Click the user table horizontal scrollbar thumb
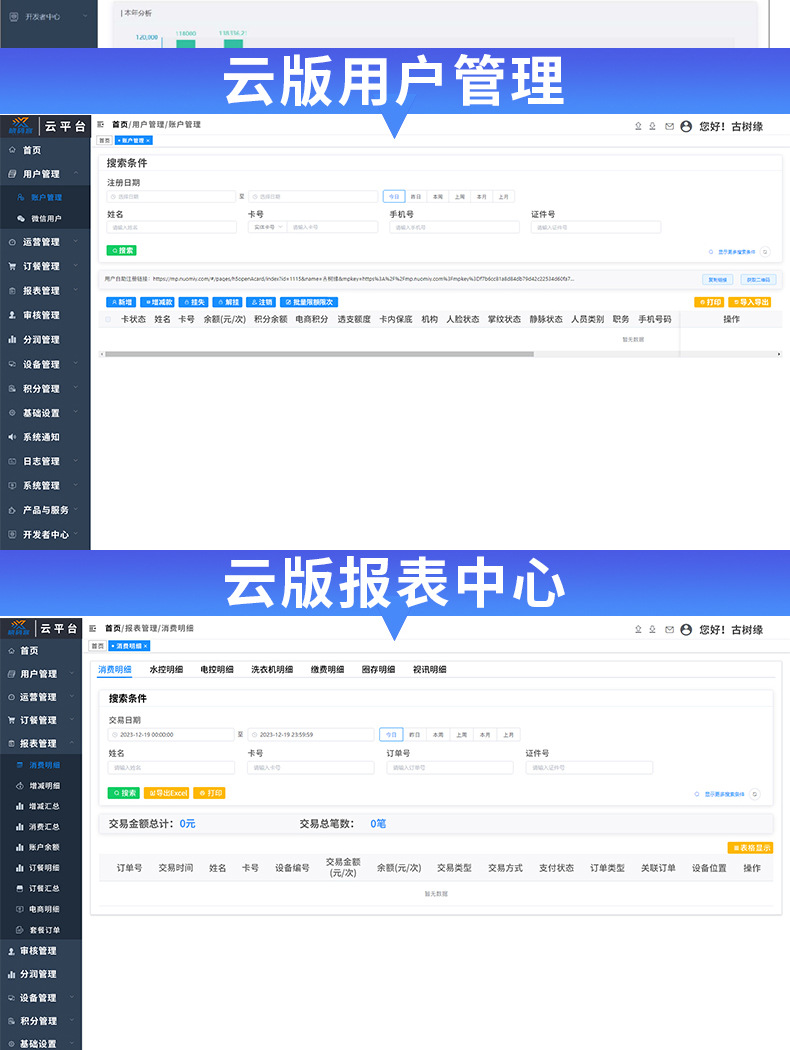 pos(319,354)
